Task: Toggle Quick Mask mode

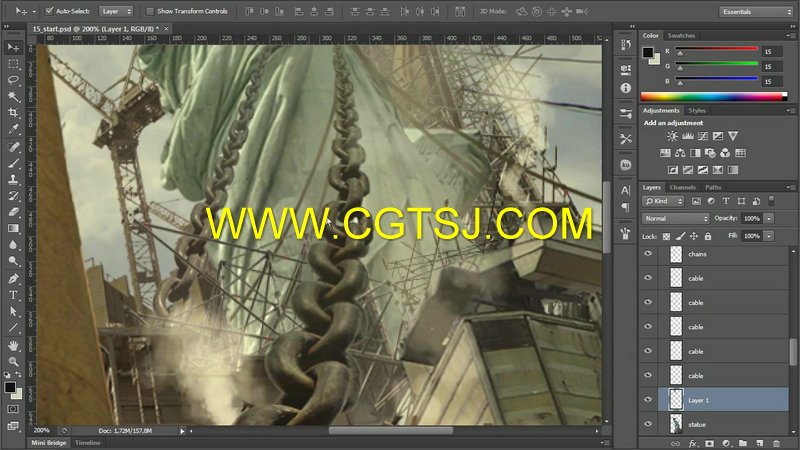Action: [x=13, y=409]
